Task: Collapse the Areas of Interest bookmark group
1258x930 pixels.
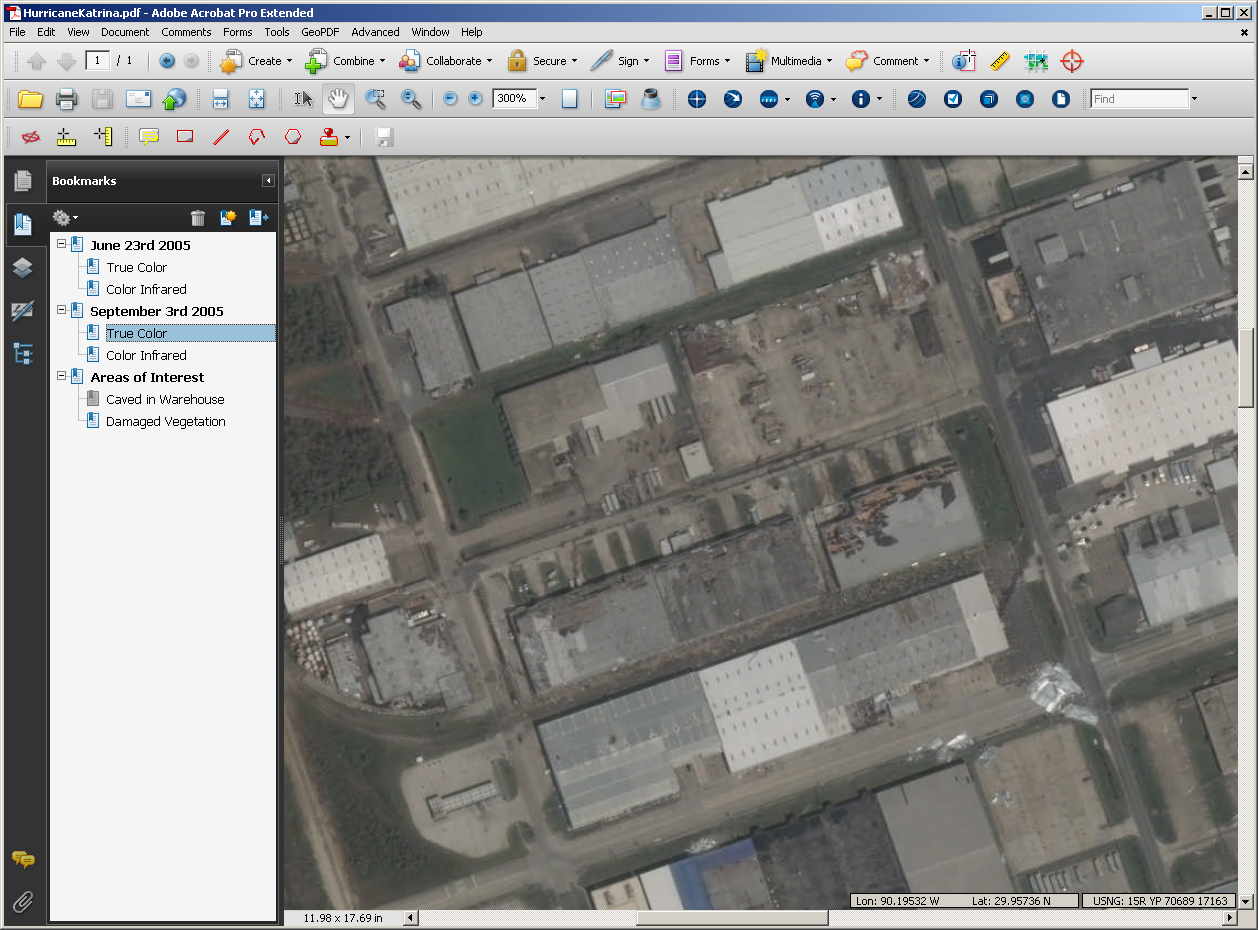Action: coord(62,376)
